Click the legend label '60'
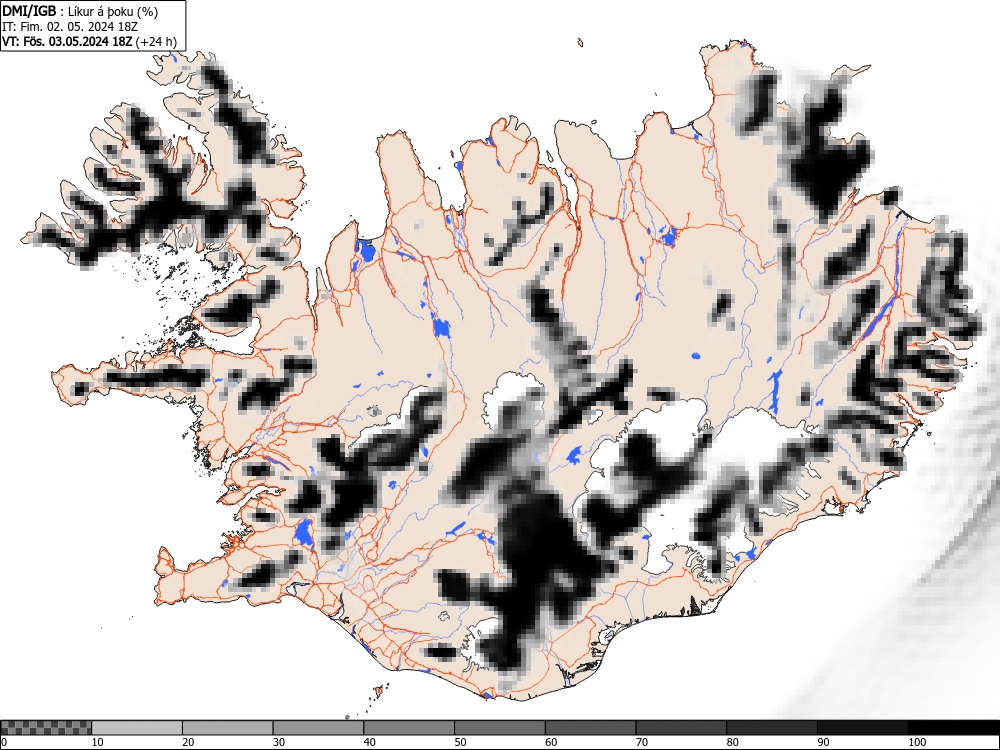The image size is (1000, 750). [550, 742]
